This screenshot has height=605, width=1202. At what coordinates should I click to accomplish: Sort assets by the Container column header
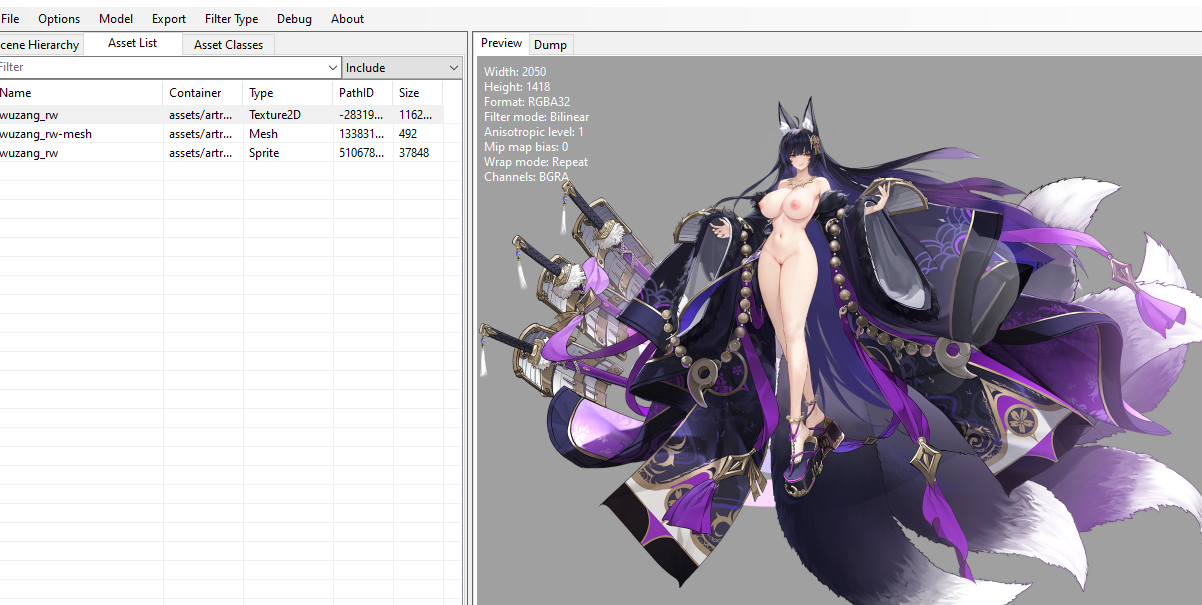pyautogui.click(x=203, y=93)
